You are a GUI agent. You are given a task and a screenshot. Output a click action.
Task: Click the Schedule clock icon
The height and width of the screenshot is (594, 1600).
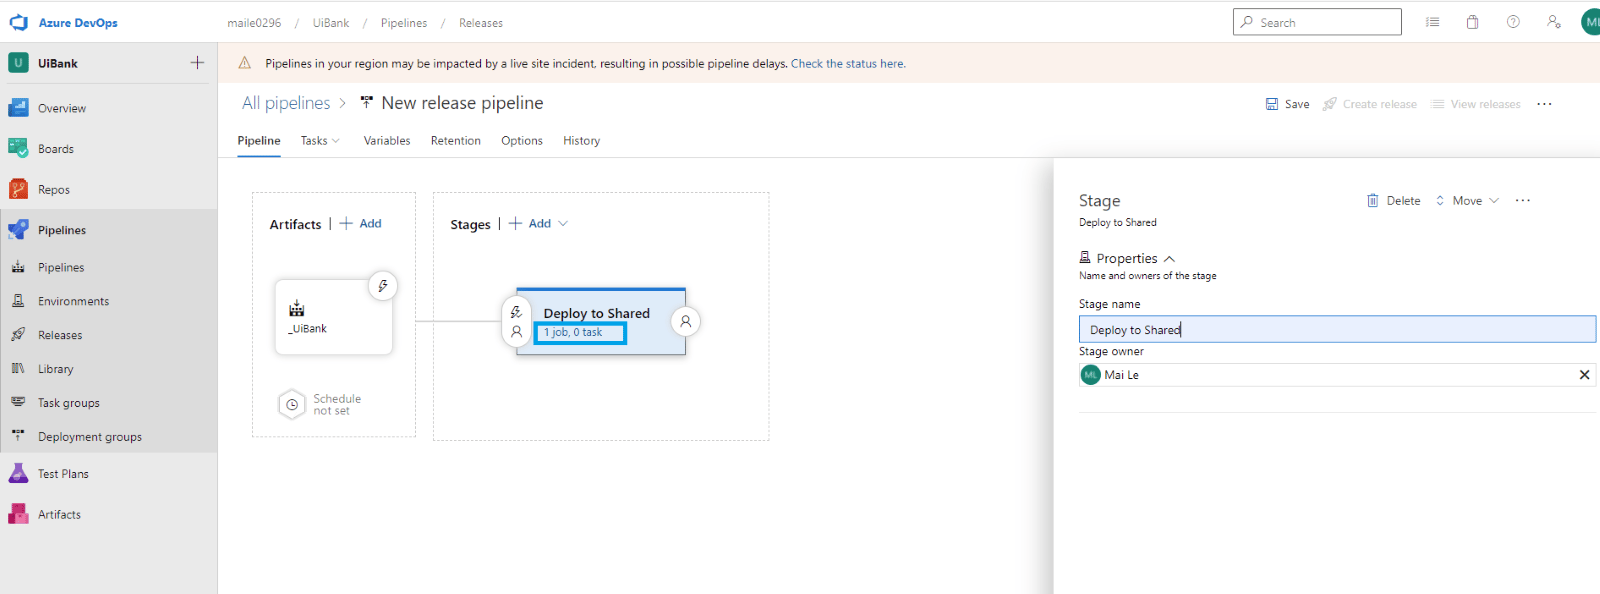(x=292, y=405)
